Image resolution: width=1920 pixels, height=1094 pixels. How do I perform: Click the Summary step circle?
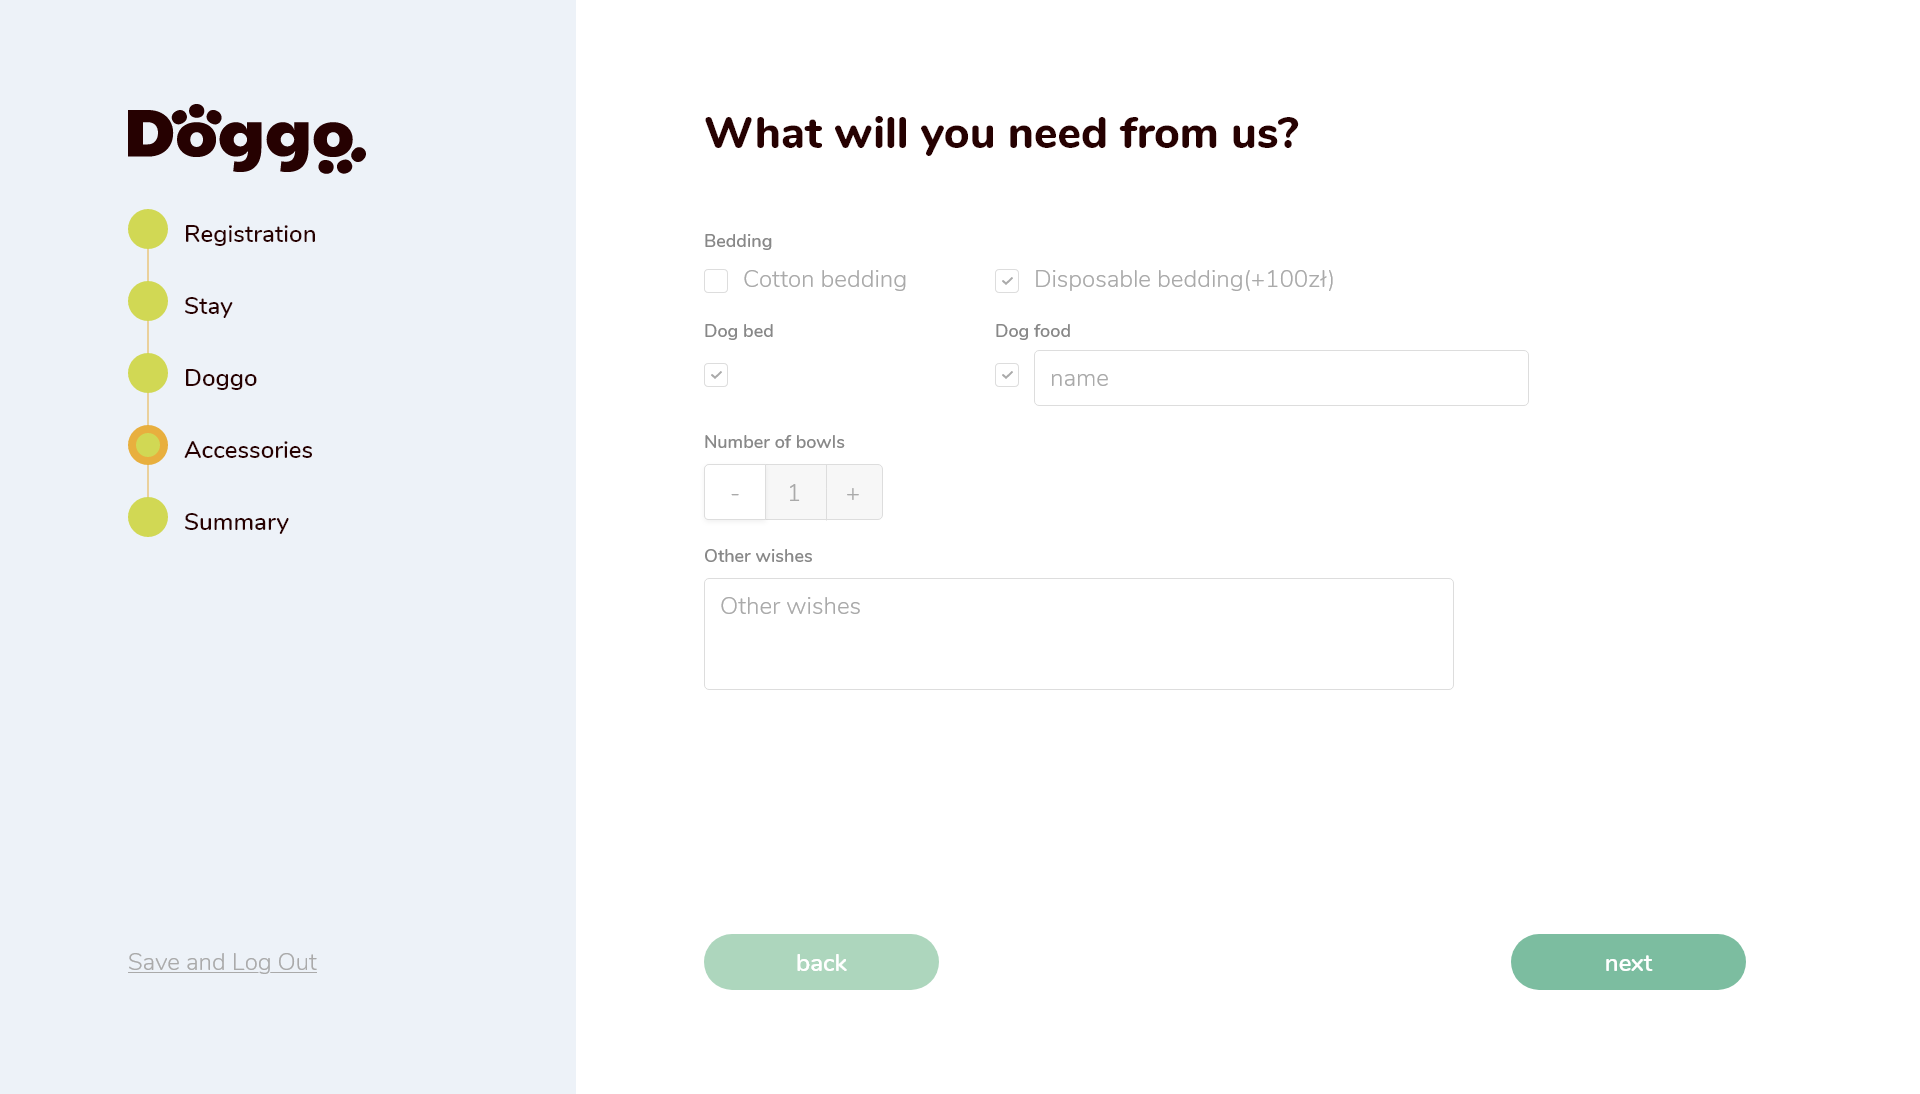(148, 517)
